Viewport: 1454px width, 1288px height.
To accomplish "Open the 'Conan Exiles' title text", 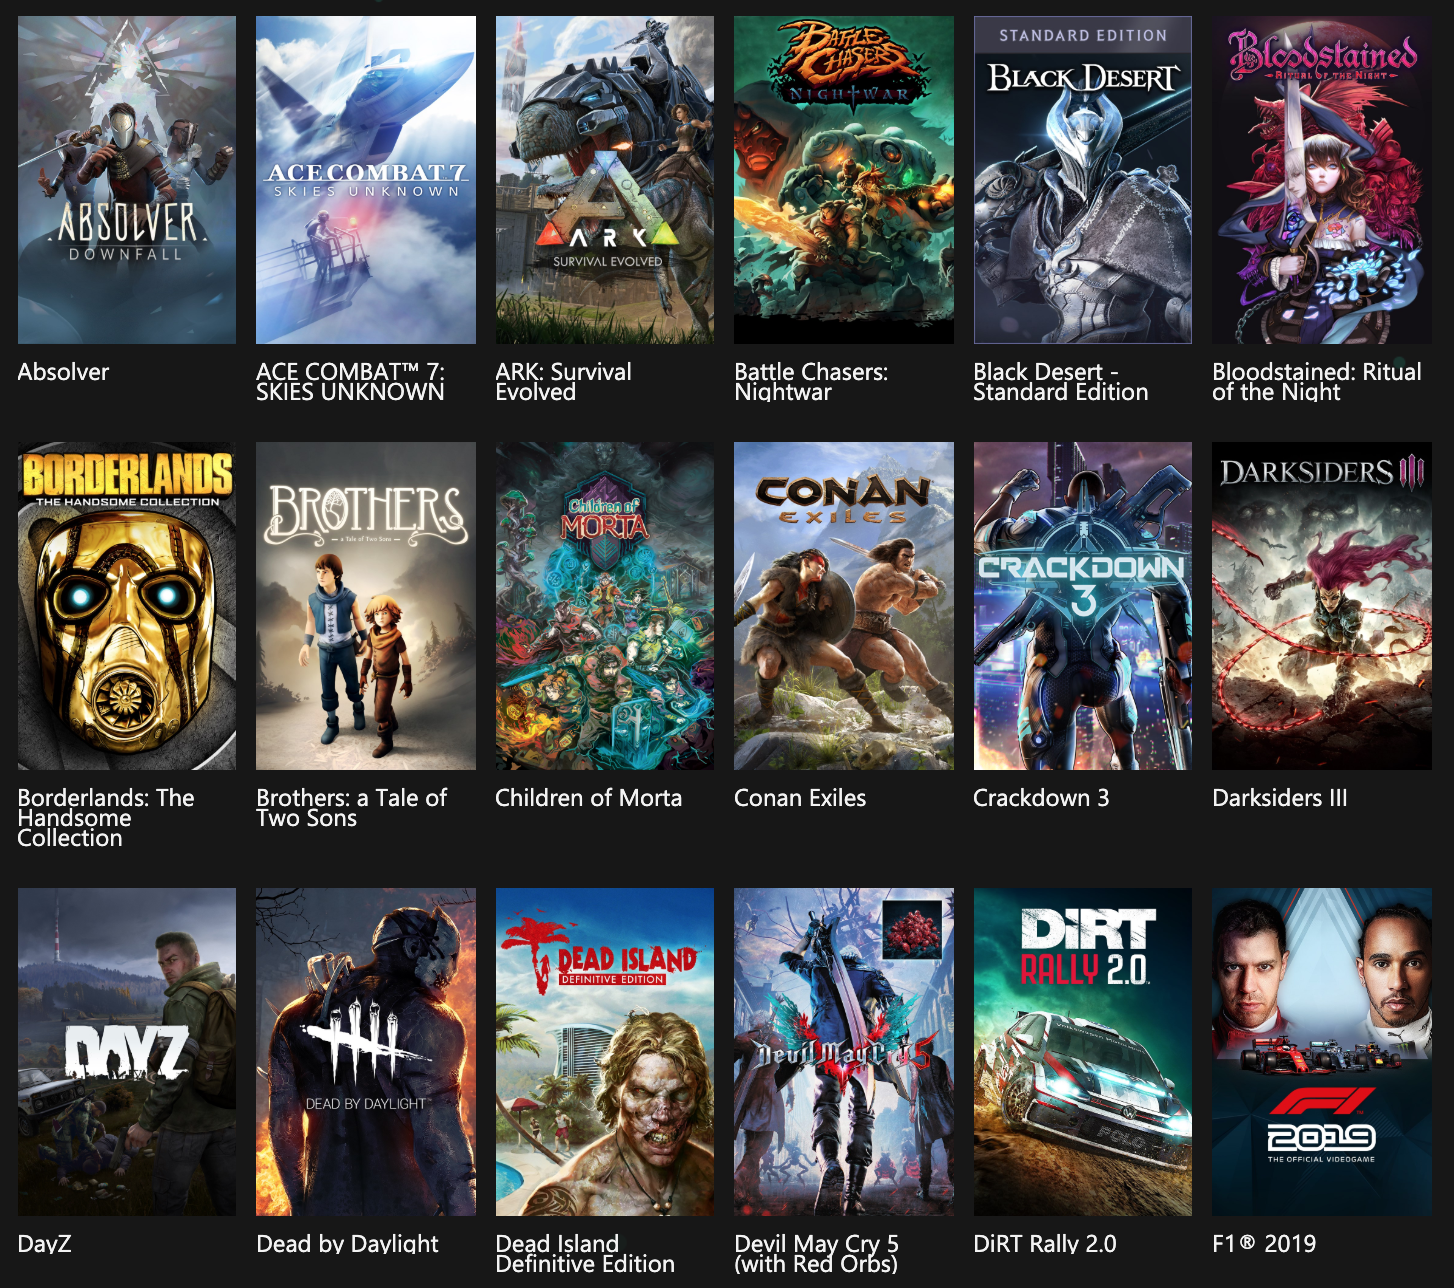I will (800, 798).
